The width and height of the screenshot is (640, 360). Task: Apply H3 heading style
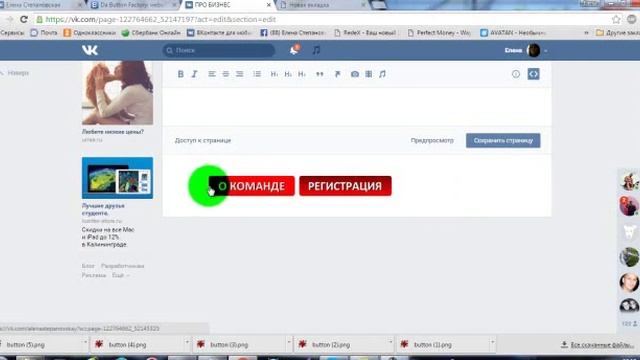point(302,74)
